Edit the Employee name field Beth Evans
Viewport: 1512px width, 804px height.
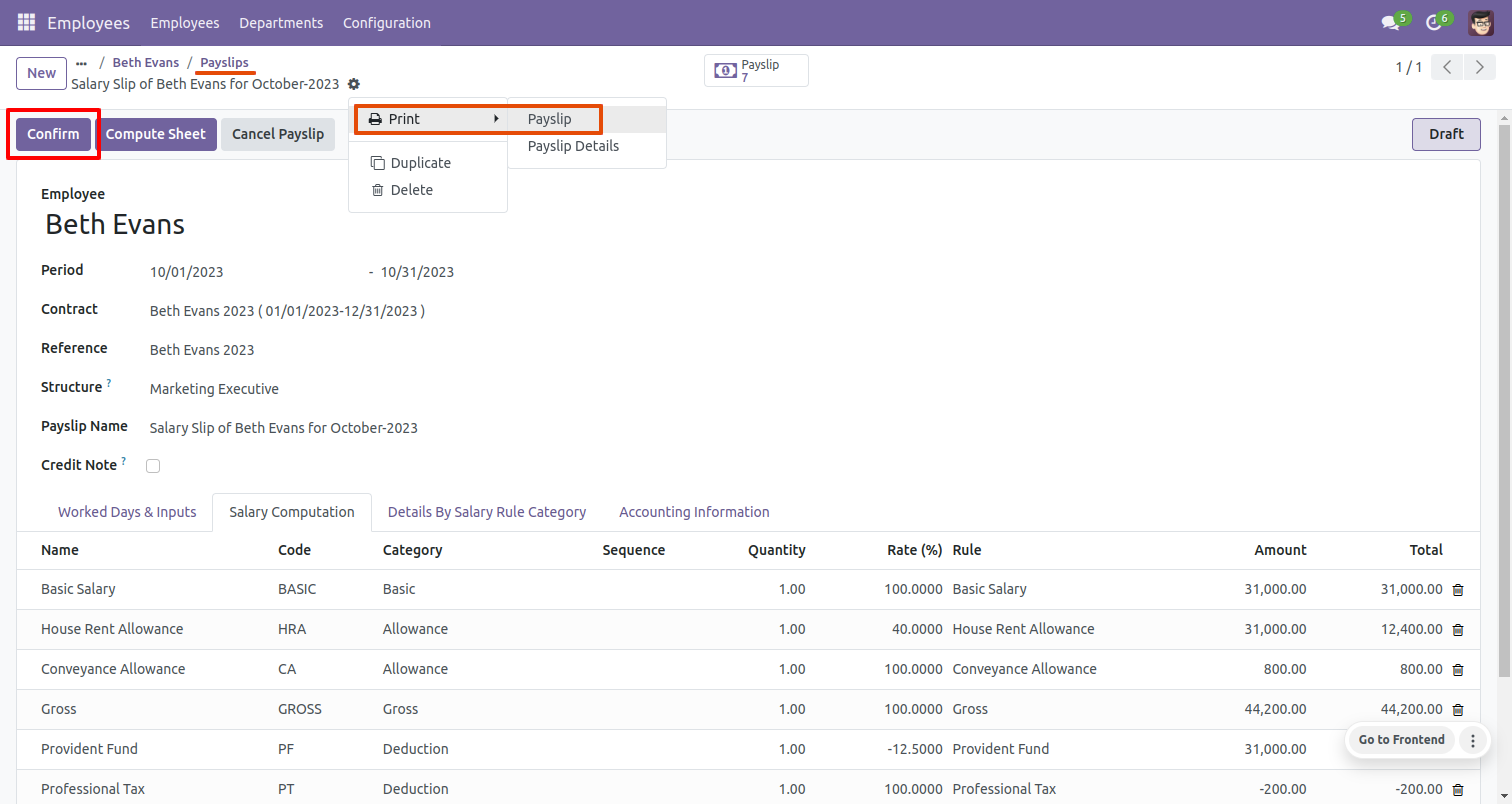tap(115, 224)
